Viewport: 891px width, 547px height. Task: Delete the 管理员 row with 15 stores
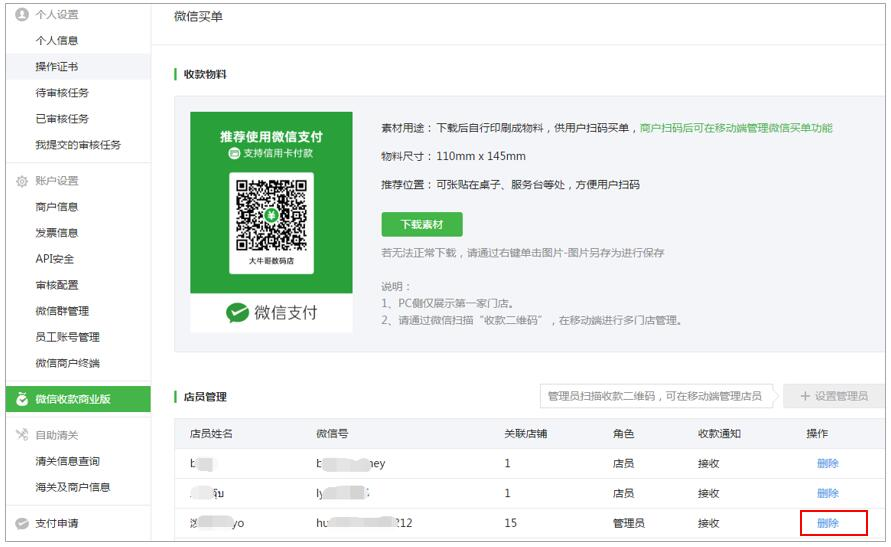pos(827,523)
